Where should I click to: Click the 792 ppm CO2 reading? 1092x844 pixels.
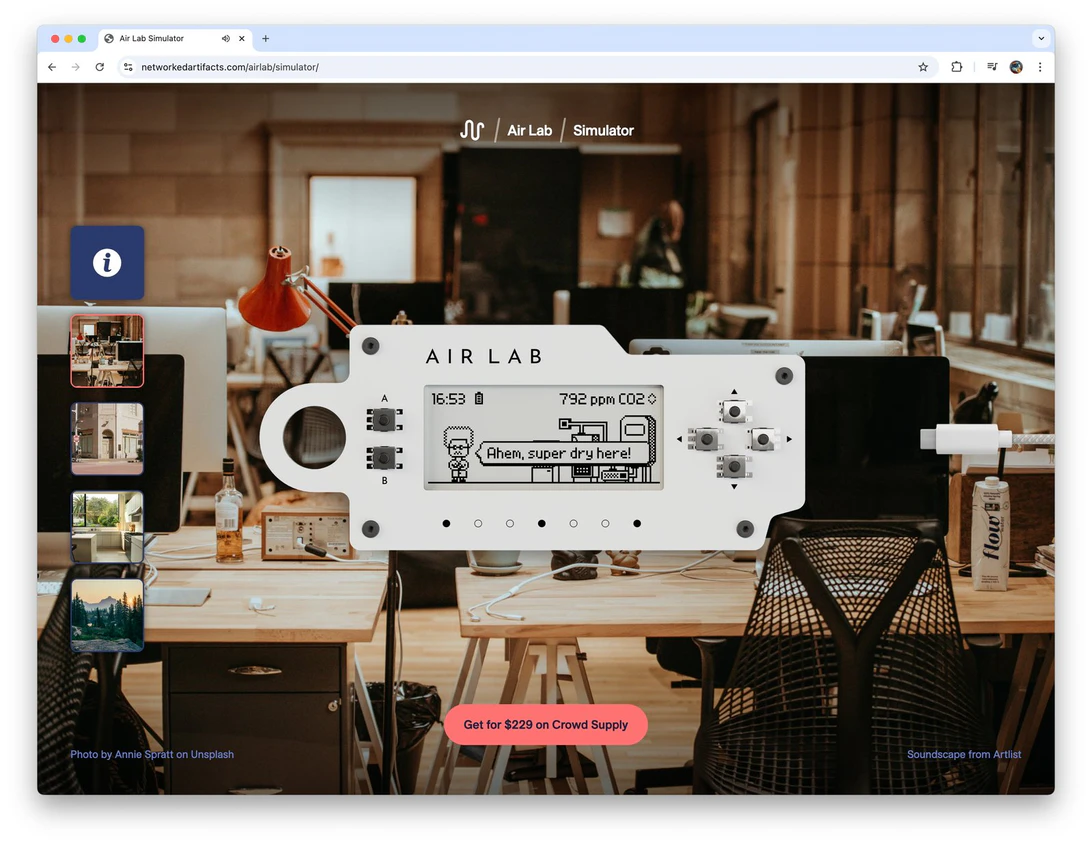pos(602,399)
